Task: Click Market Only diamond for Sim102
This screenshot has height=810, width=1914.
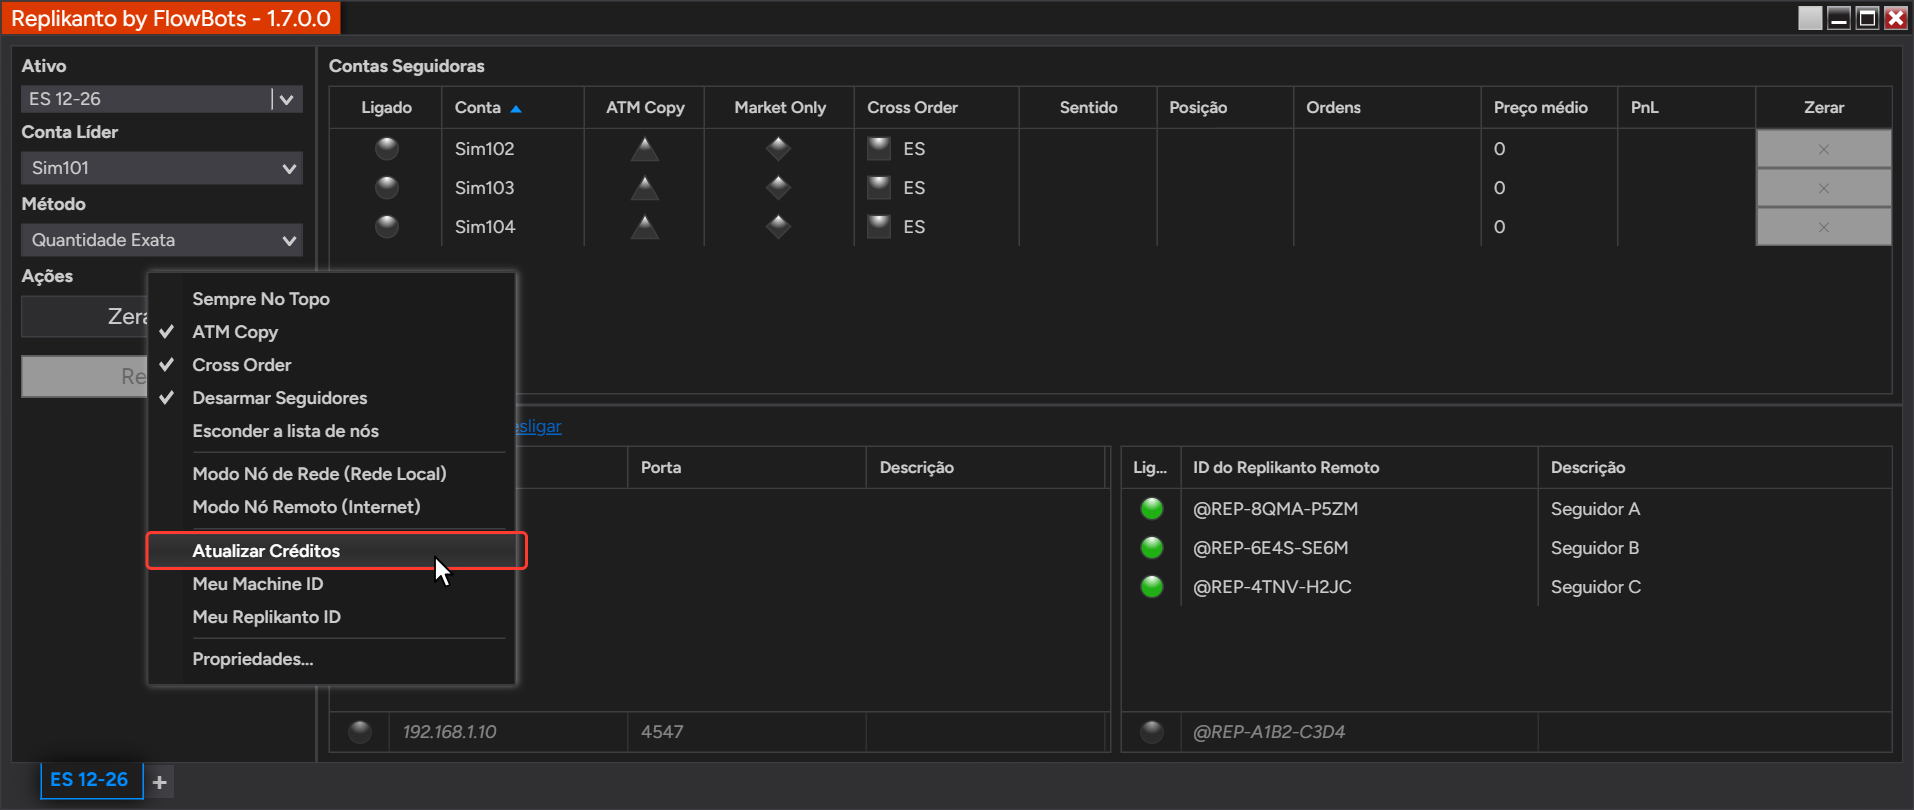Action: point(779,149)
